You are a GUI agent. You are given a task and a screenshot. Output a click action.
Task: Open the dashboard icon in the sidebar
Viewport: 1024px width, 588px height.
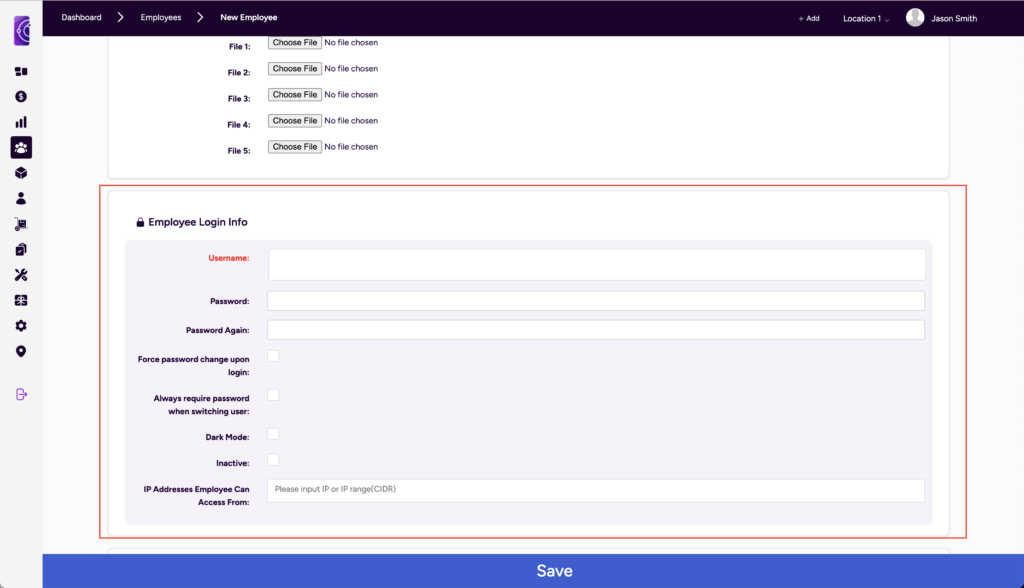tap(21, 71)
